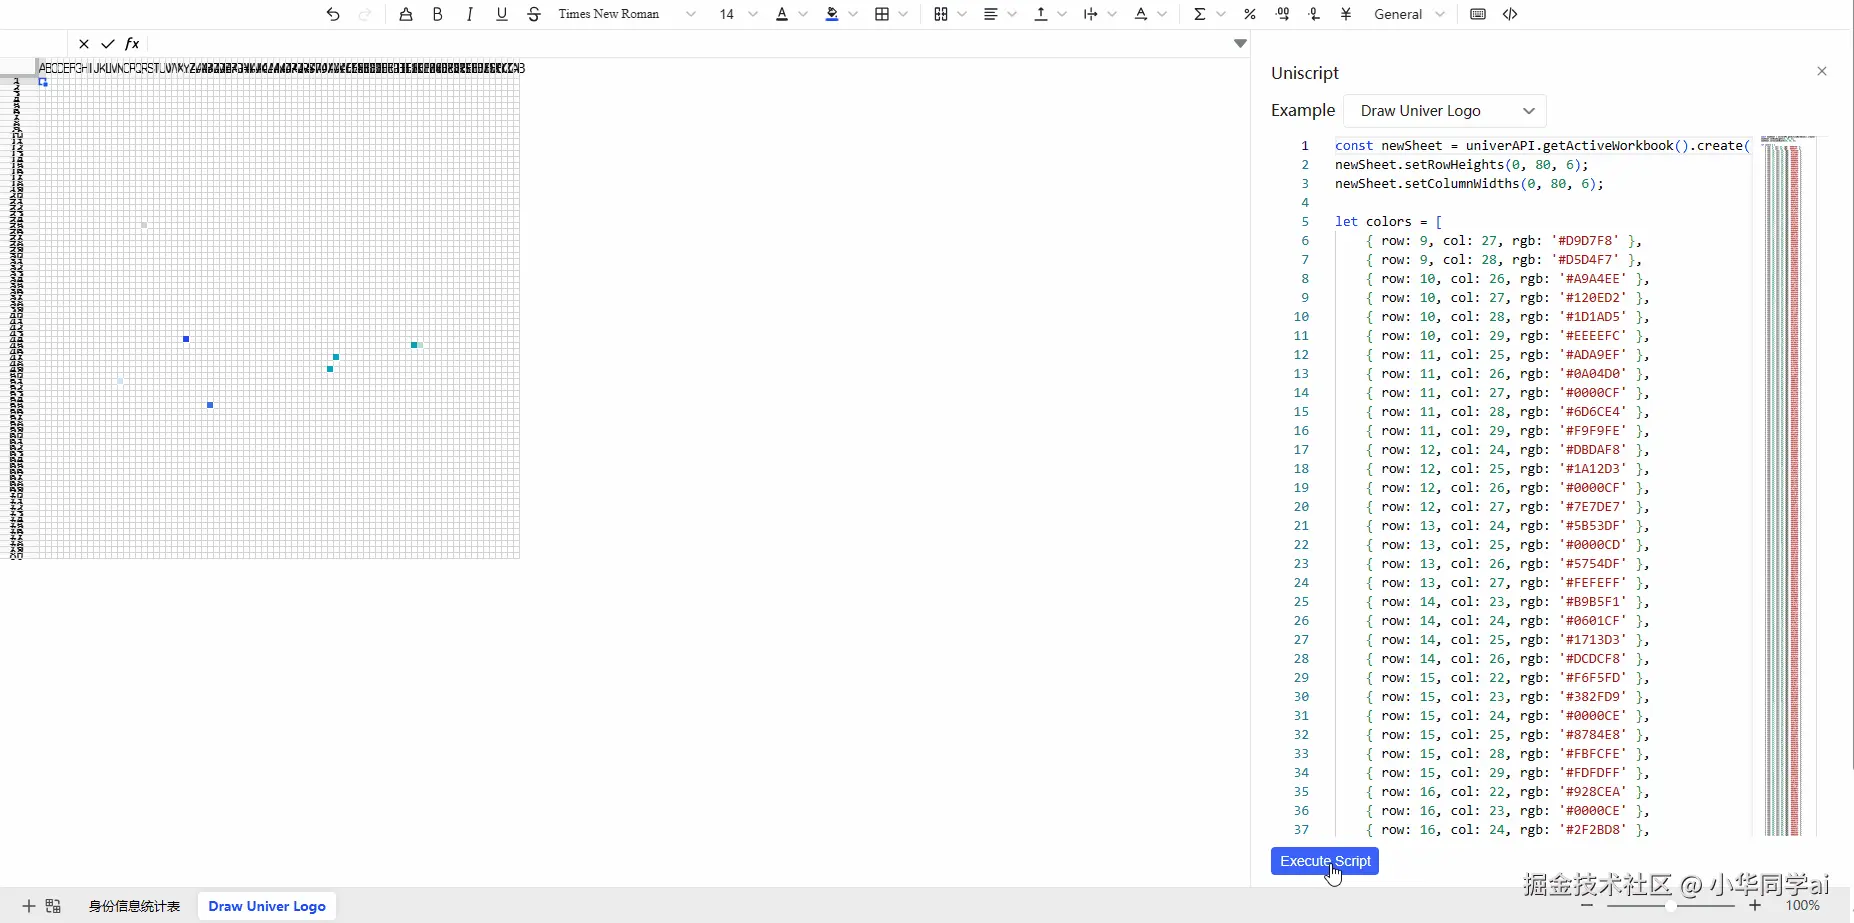This screenshot has width=1854, height=923.
Task: Zoom in with the plus button
Action: (1755, 905)
